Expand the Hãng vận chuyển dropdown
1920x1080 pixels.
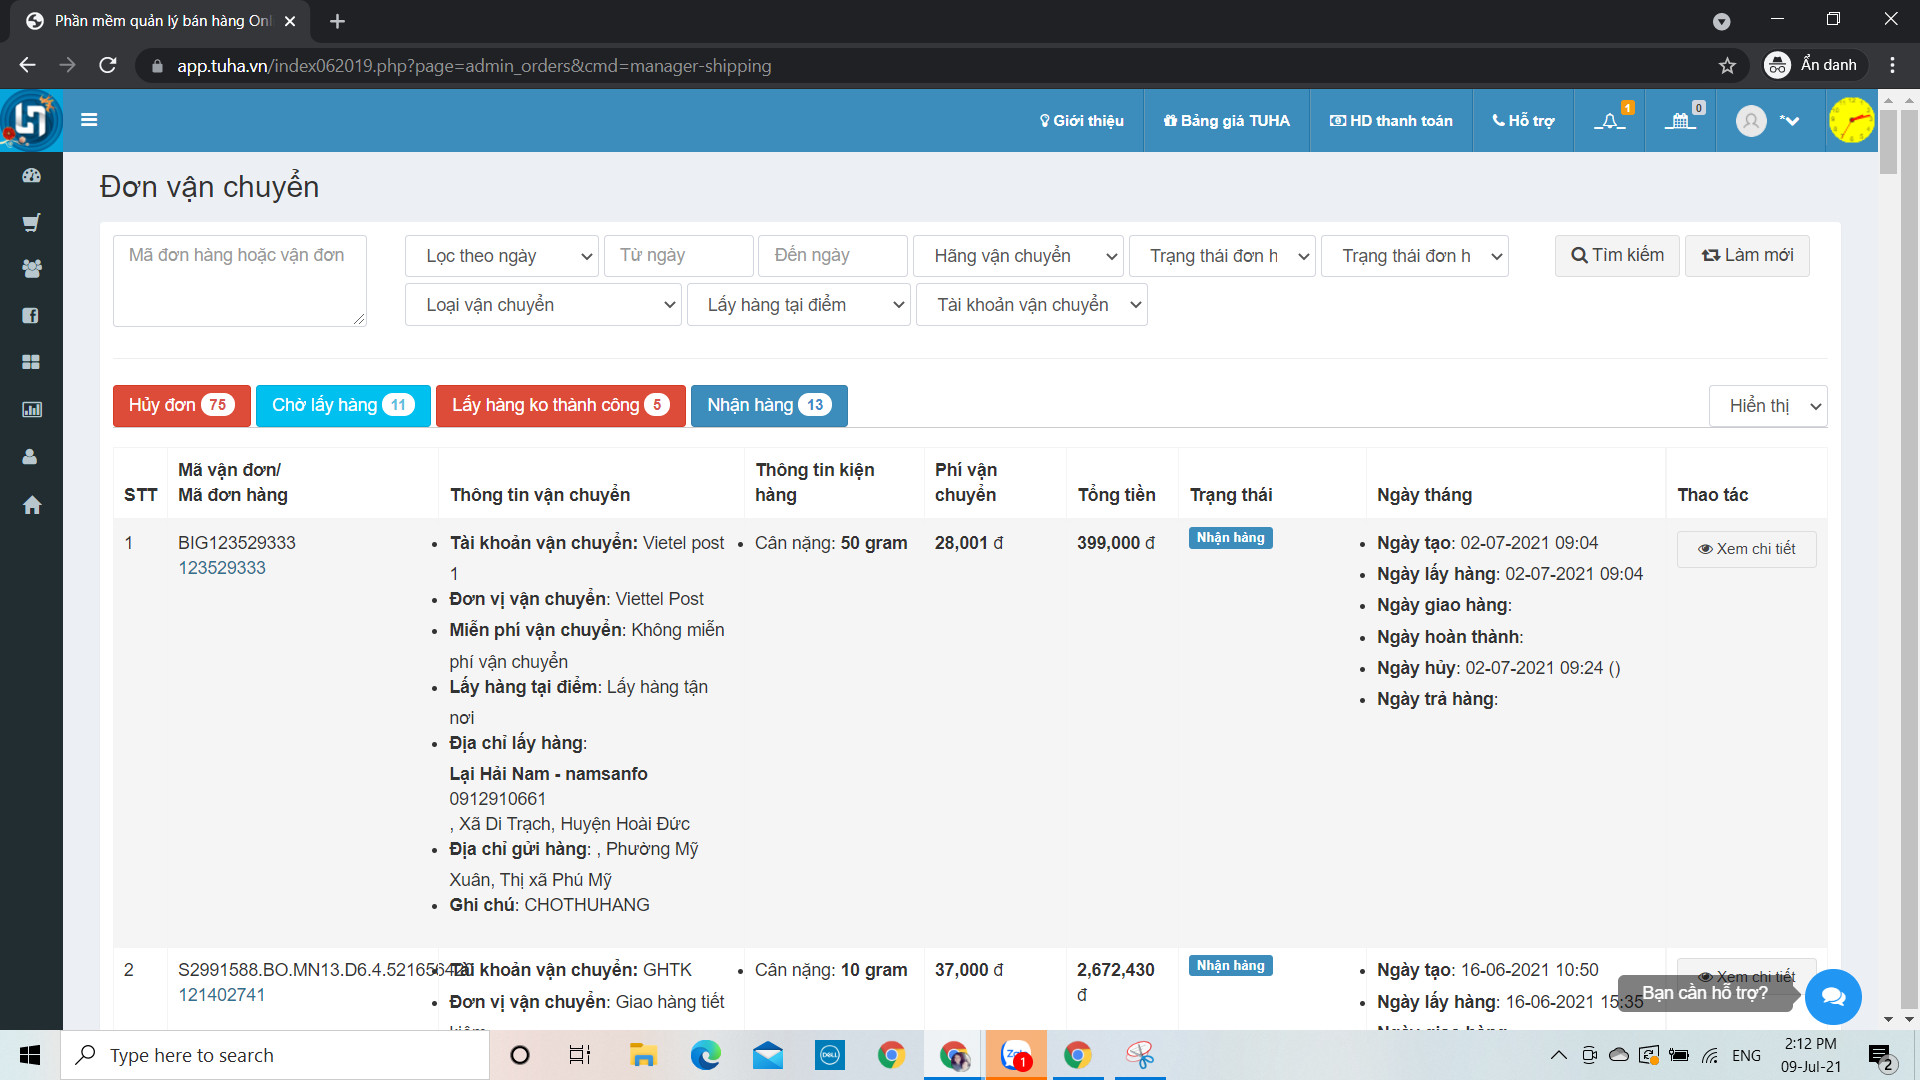[x=1018, y=256]
